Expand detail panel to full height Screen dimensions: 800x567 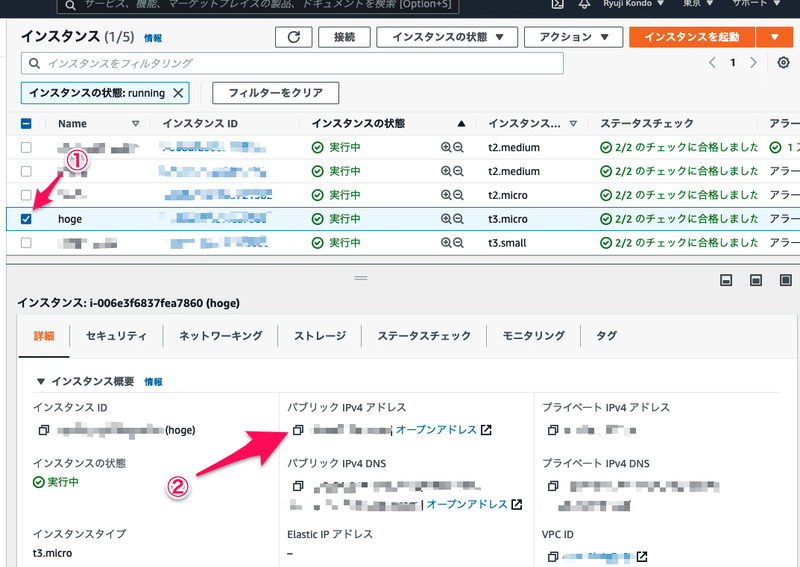coord(786,280)
